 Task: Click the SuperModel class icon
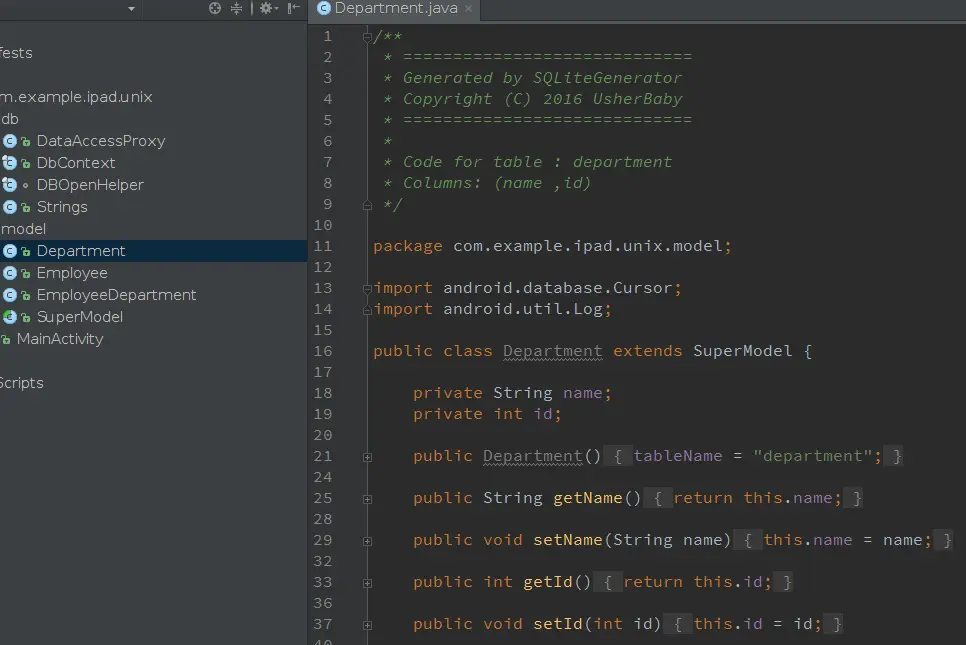tap(10, 317)
